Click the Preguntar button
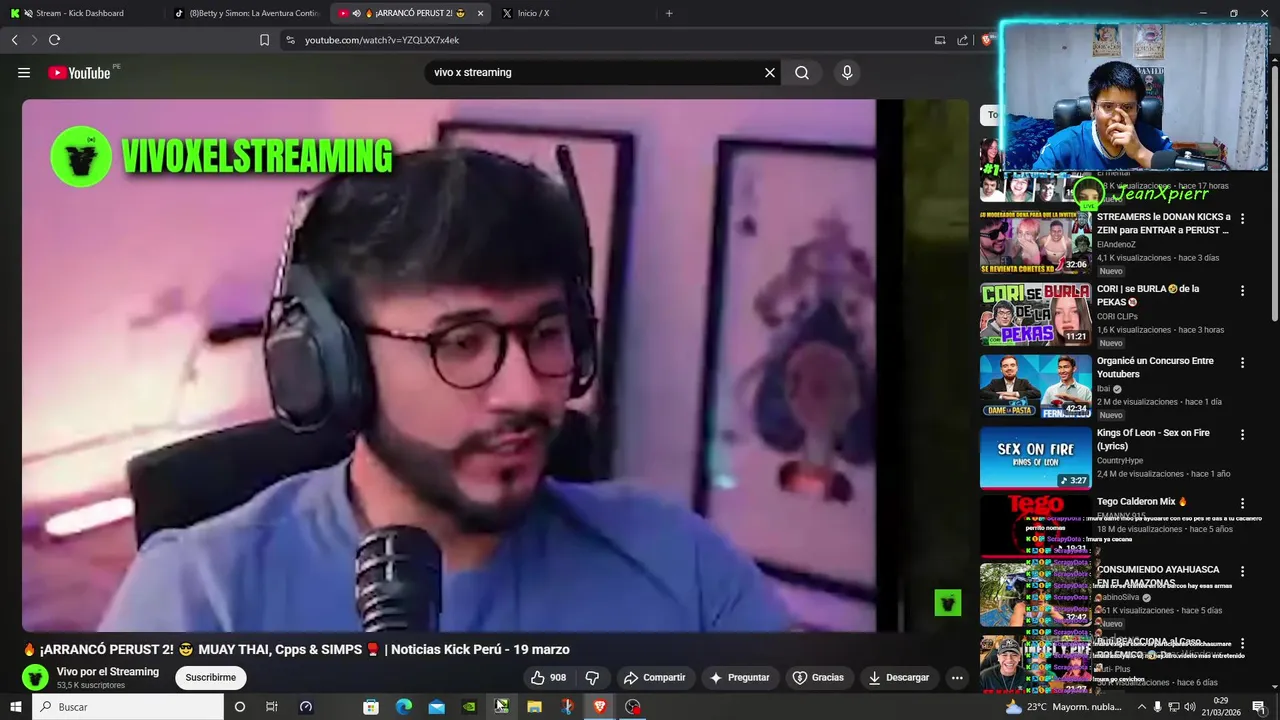The image size is (1280, 720). pos(739,677)
